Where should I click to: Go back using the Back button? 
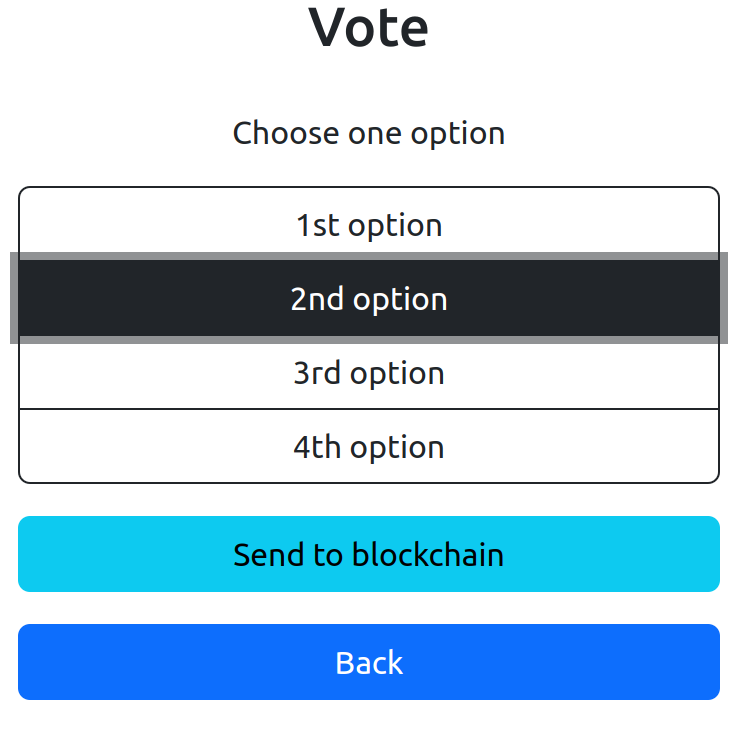[x=368, y=662]
